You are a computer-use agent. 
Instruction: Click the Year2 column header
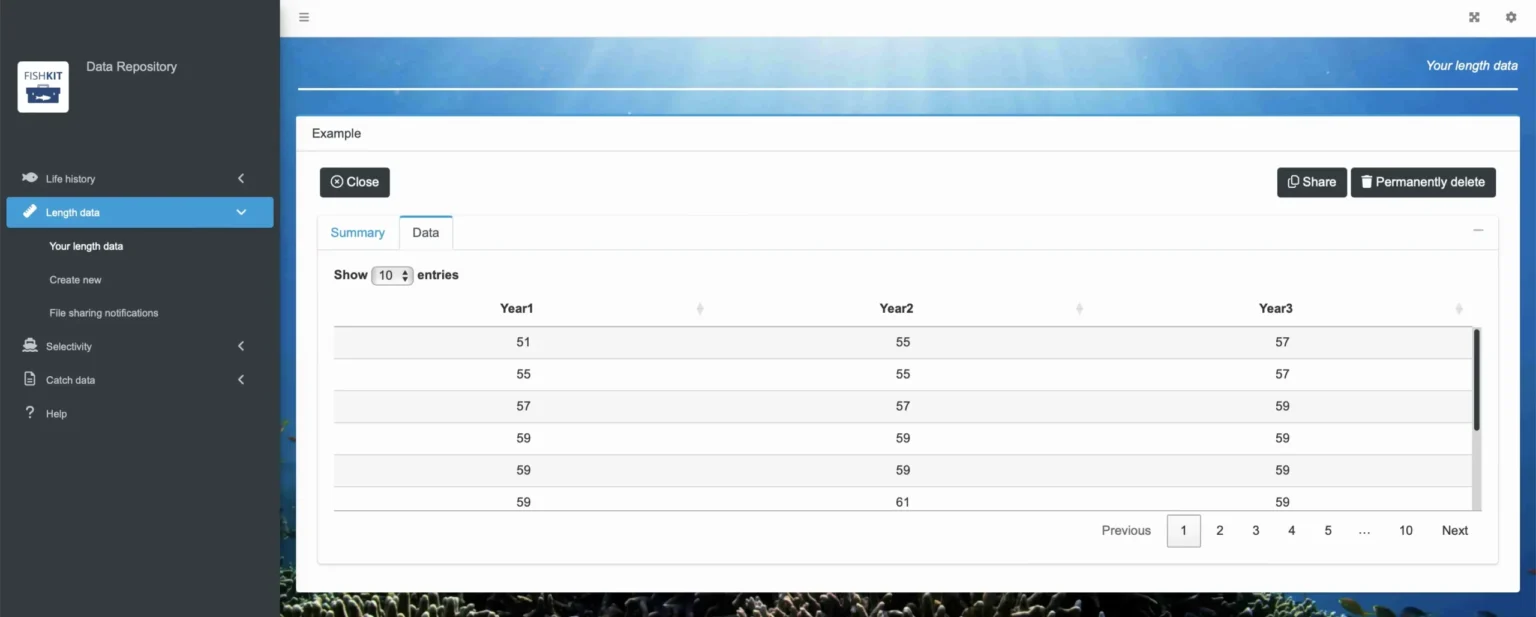point(899,309)
